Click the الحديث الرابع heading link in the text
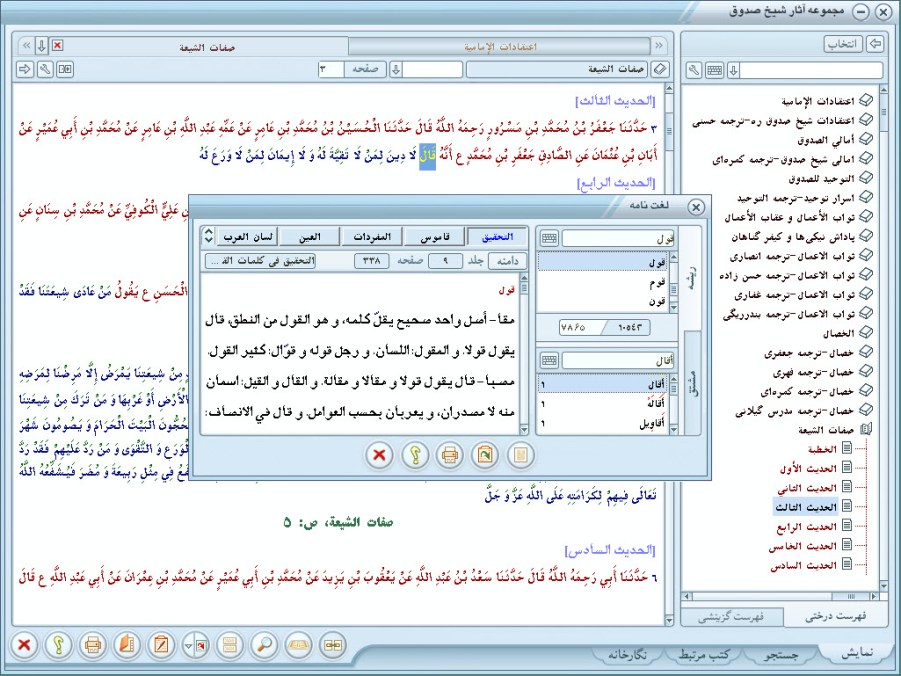The width and height of the screenshot is (901, 676). tap(616, 183)
